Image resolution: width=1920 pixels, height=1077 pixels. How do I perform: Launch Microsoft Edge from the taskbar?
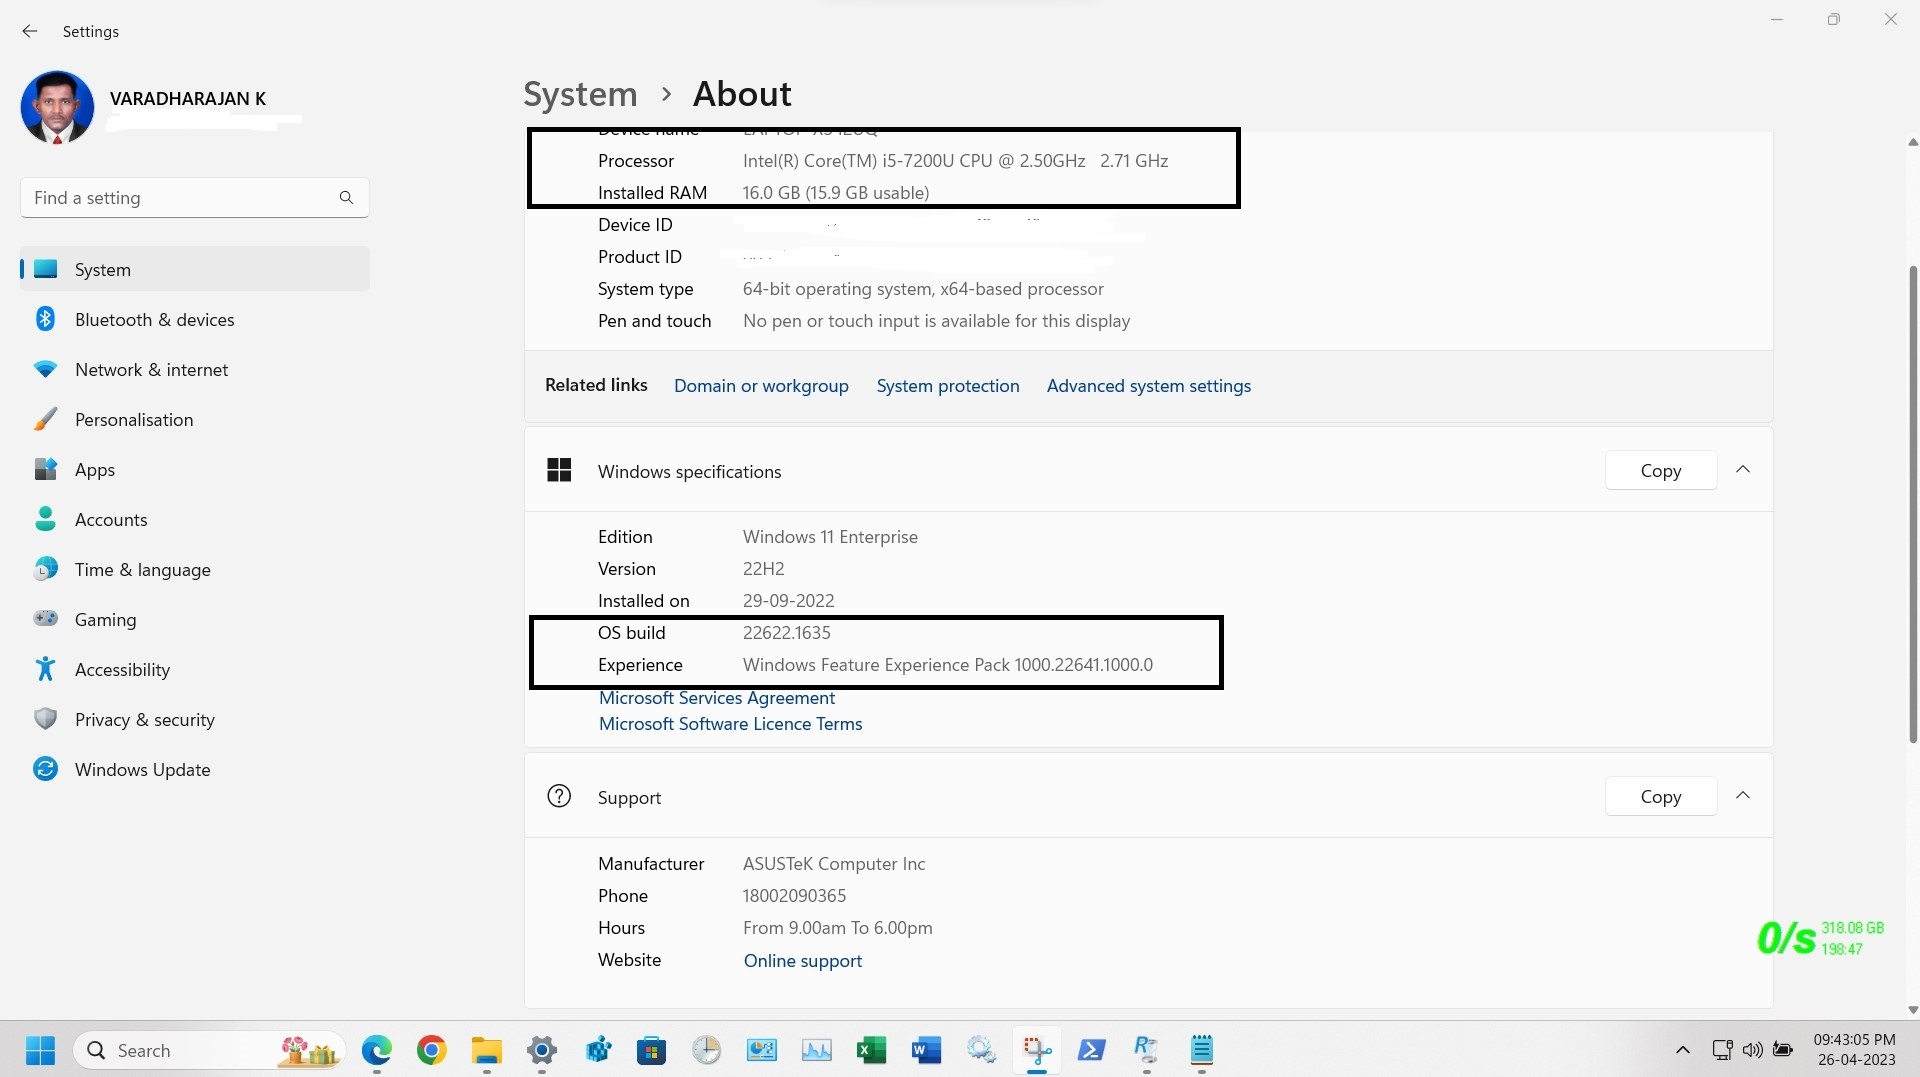tap(377, 1050)
